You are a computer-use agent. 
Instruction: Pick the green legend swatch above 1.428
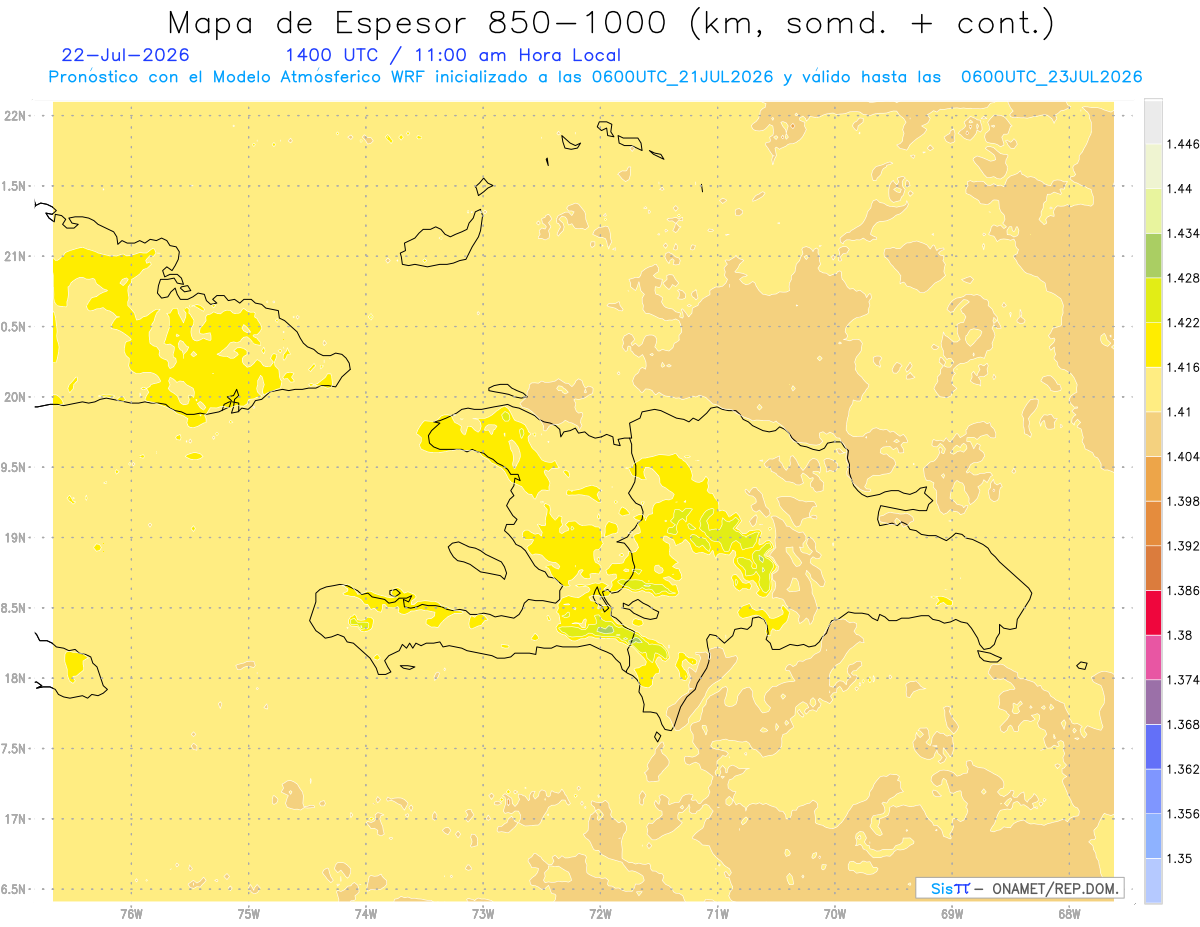pos(1153,255)
